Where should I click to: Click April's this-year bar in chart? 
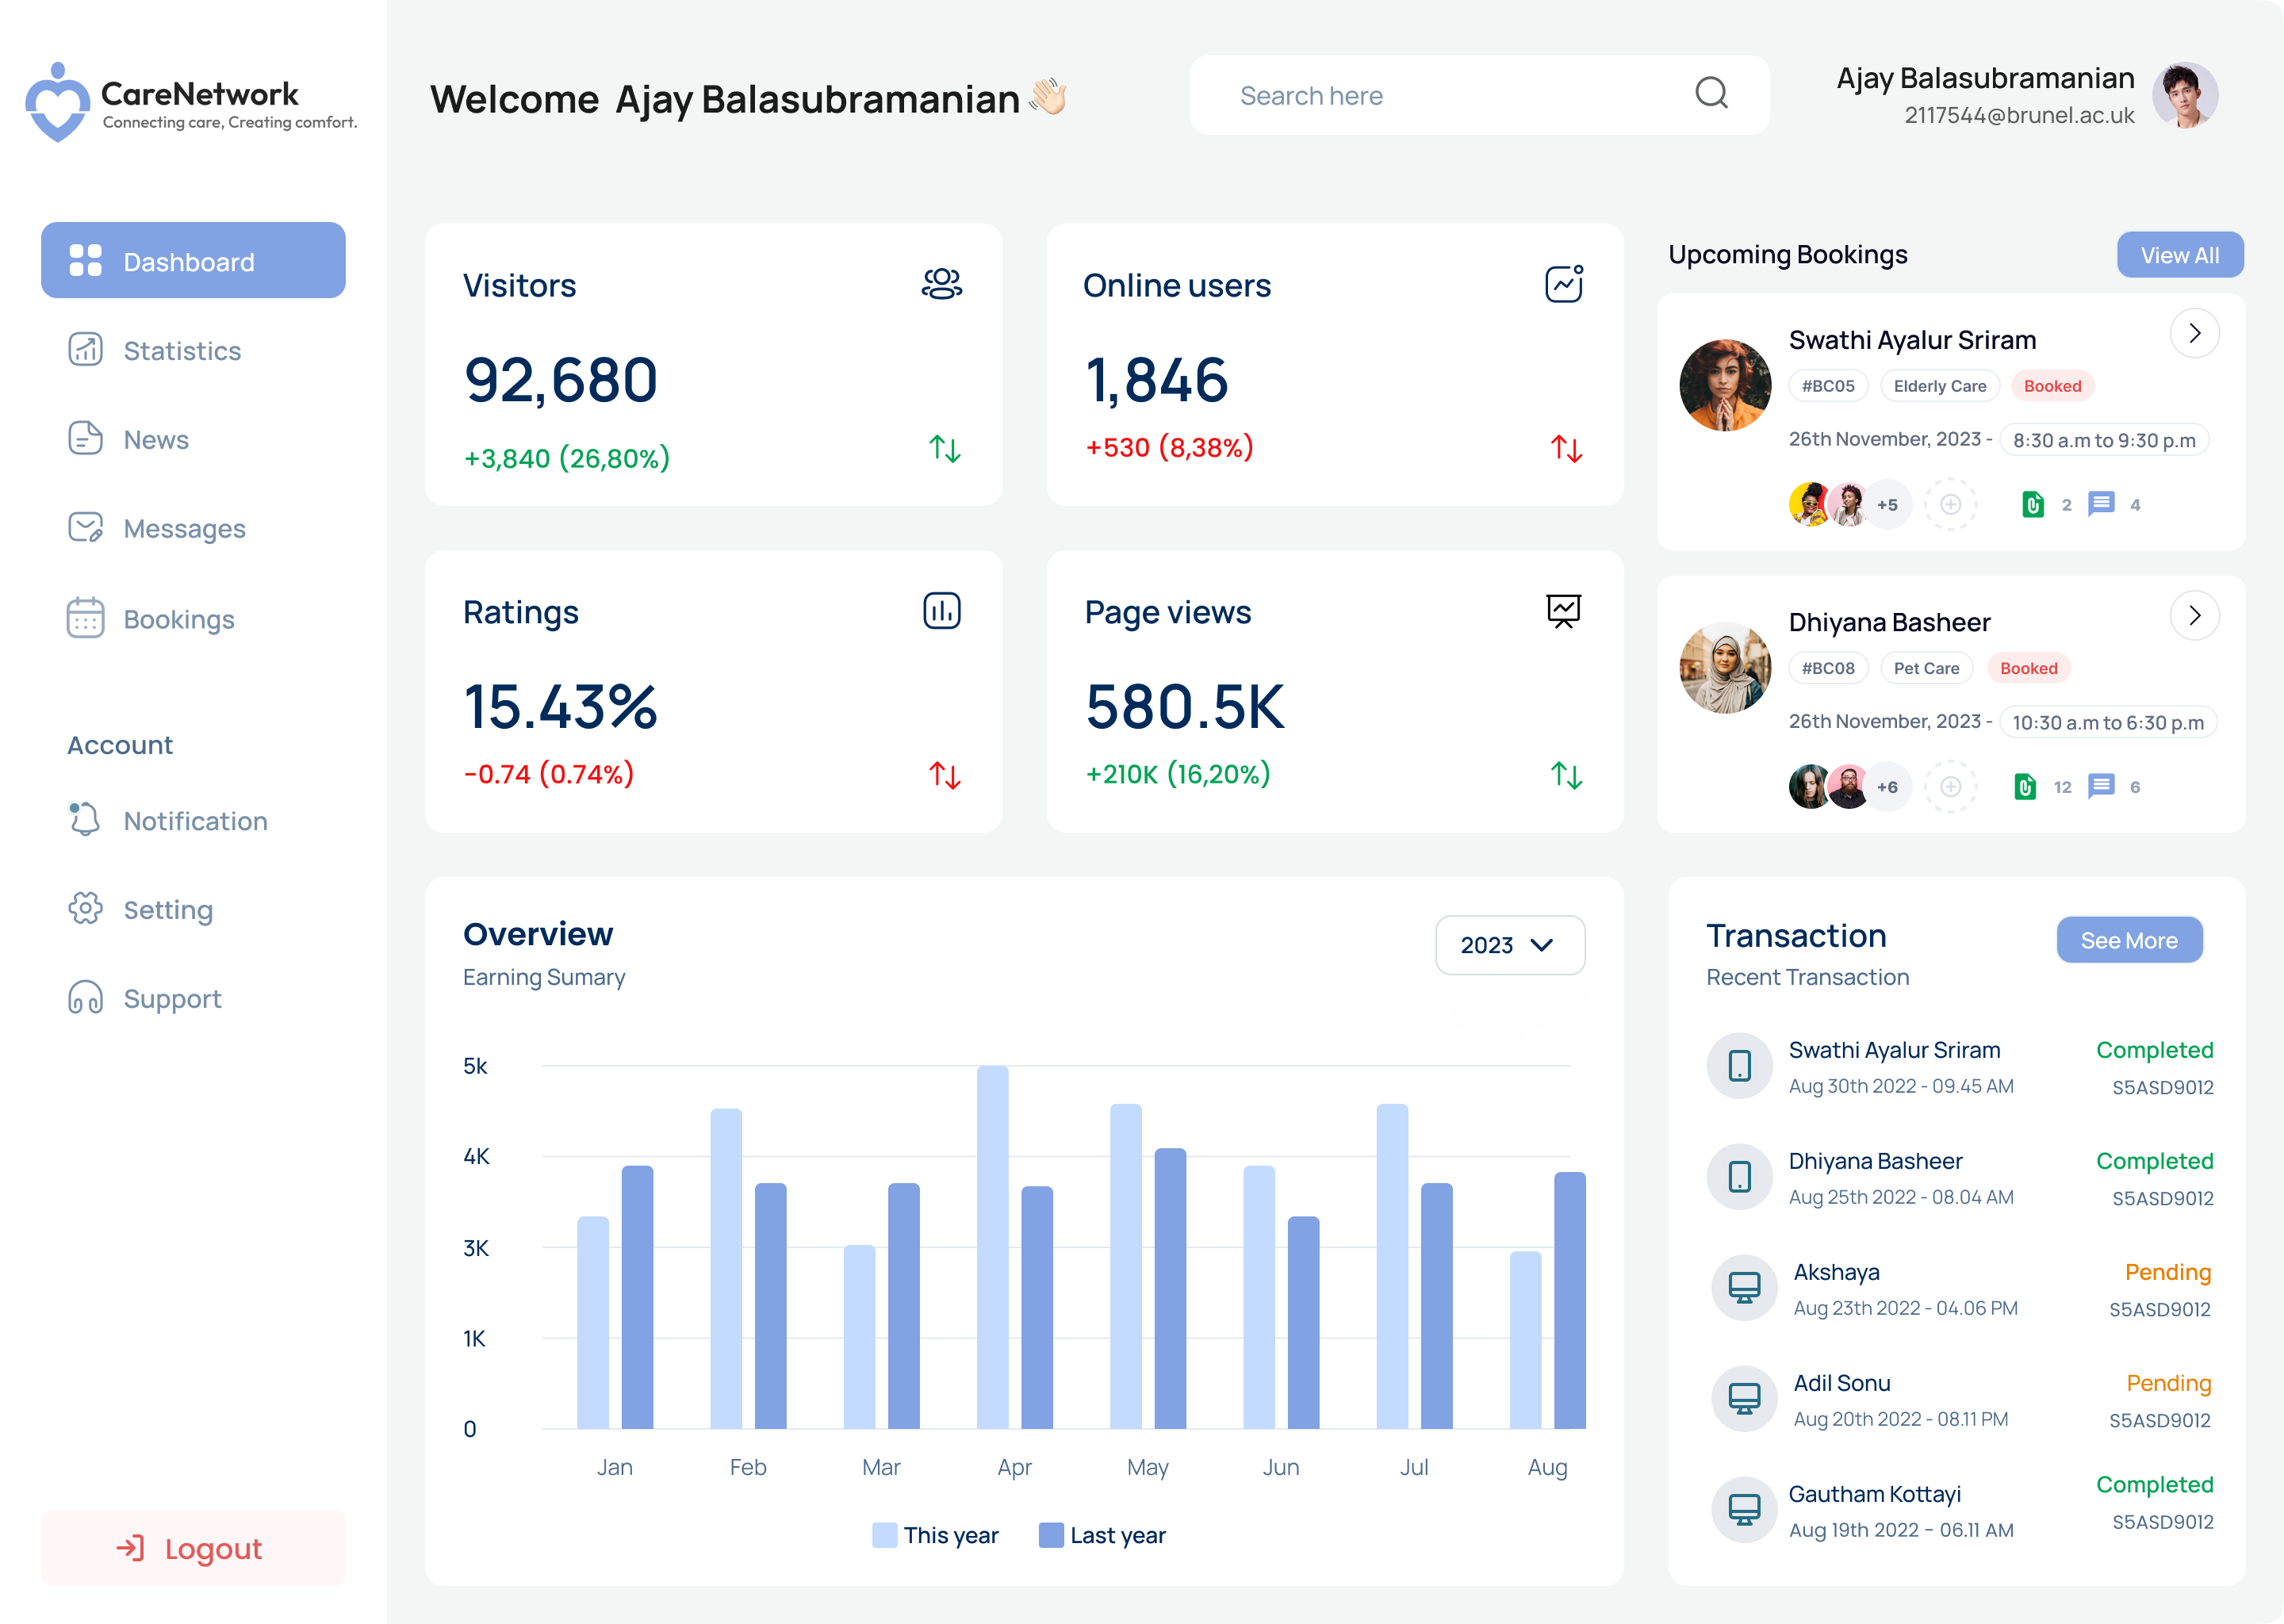pyautogui.click(x=992, y=1247)
